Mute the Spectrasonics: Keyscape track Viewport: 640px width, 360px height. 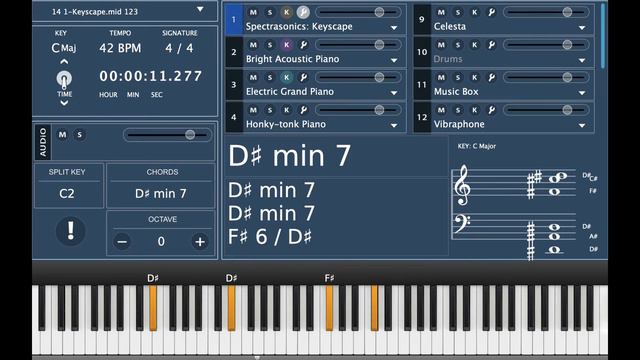[253, 12]
